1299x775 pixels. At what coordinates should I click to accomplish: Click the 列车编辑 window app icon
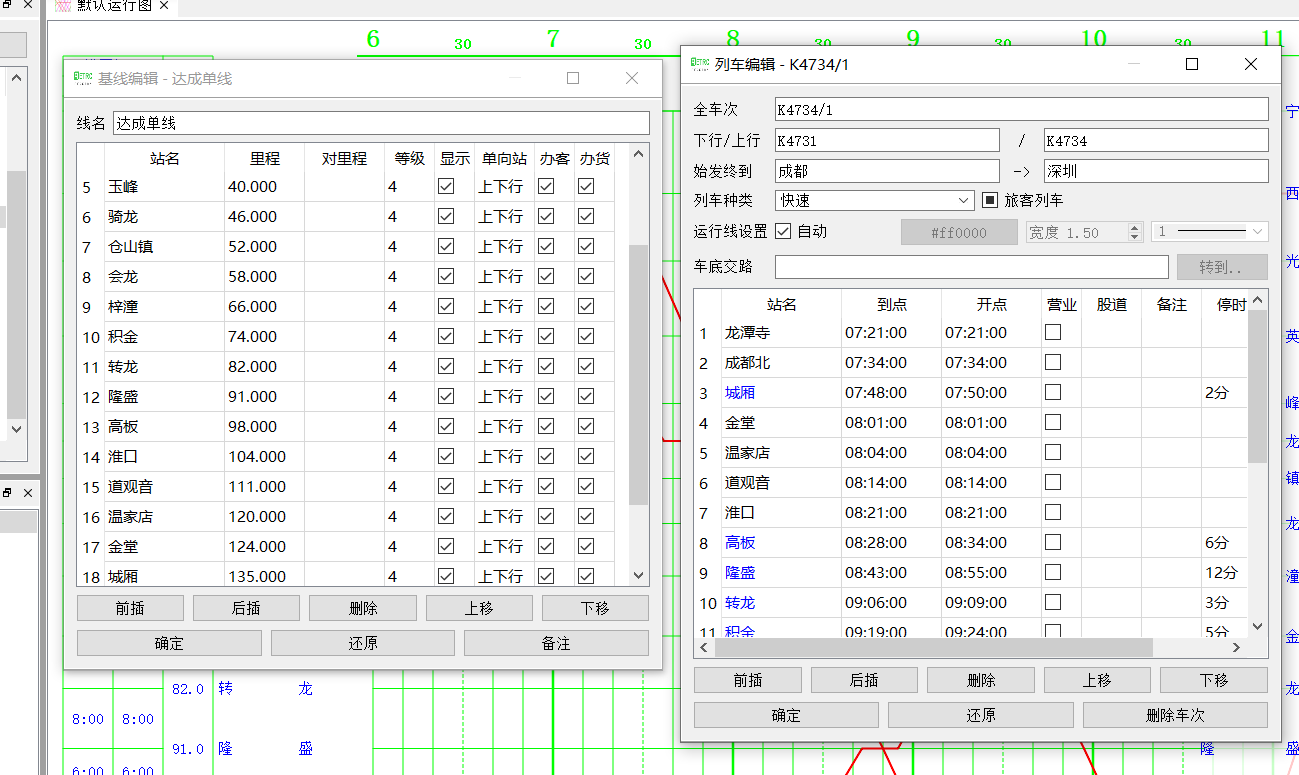point(700,64)
